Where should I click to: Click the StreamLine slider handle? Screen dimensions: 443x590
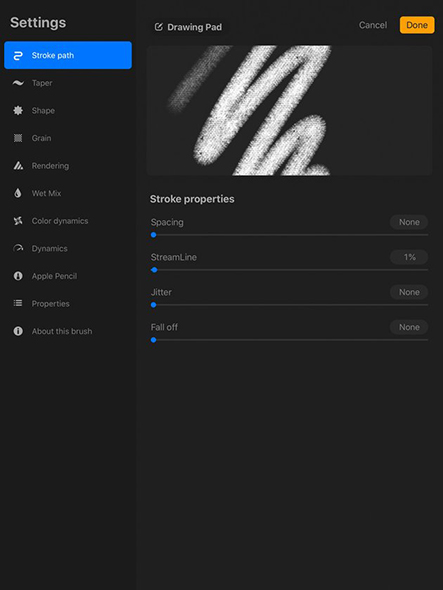154,270
